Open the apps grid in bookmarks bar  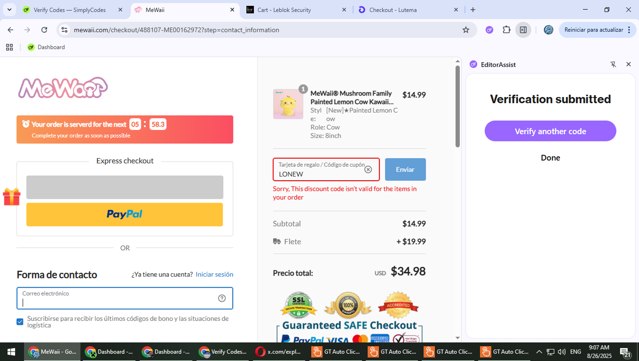point(9,47)
